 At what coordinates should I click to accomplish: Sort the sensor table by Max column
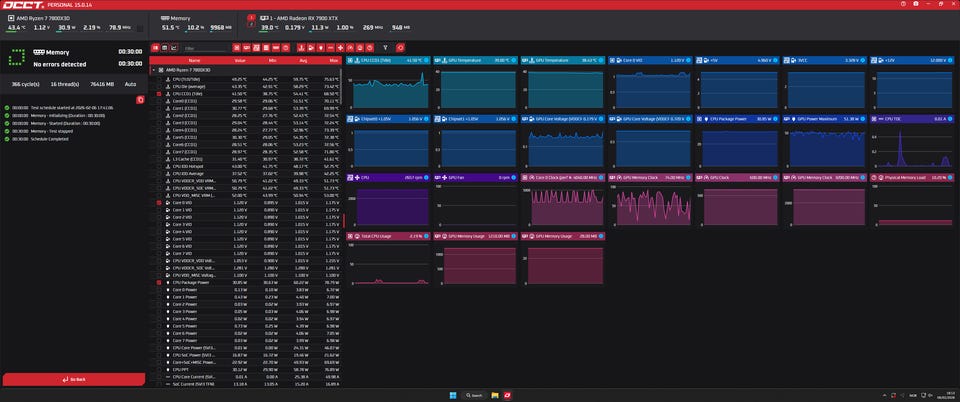331,60
